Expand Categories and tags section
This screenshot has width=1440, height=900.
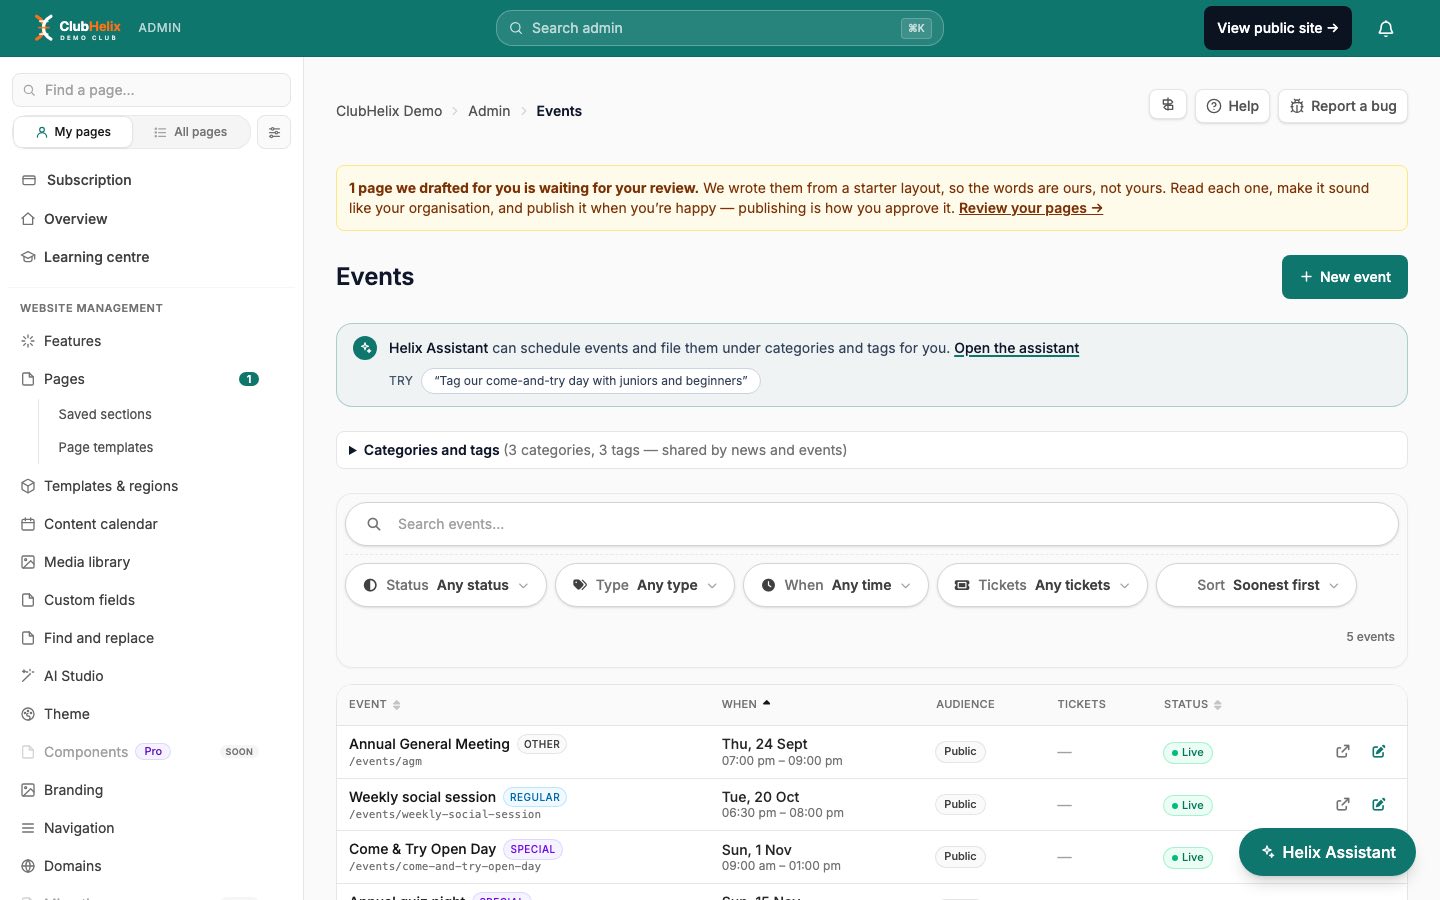(872, 450)
